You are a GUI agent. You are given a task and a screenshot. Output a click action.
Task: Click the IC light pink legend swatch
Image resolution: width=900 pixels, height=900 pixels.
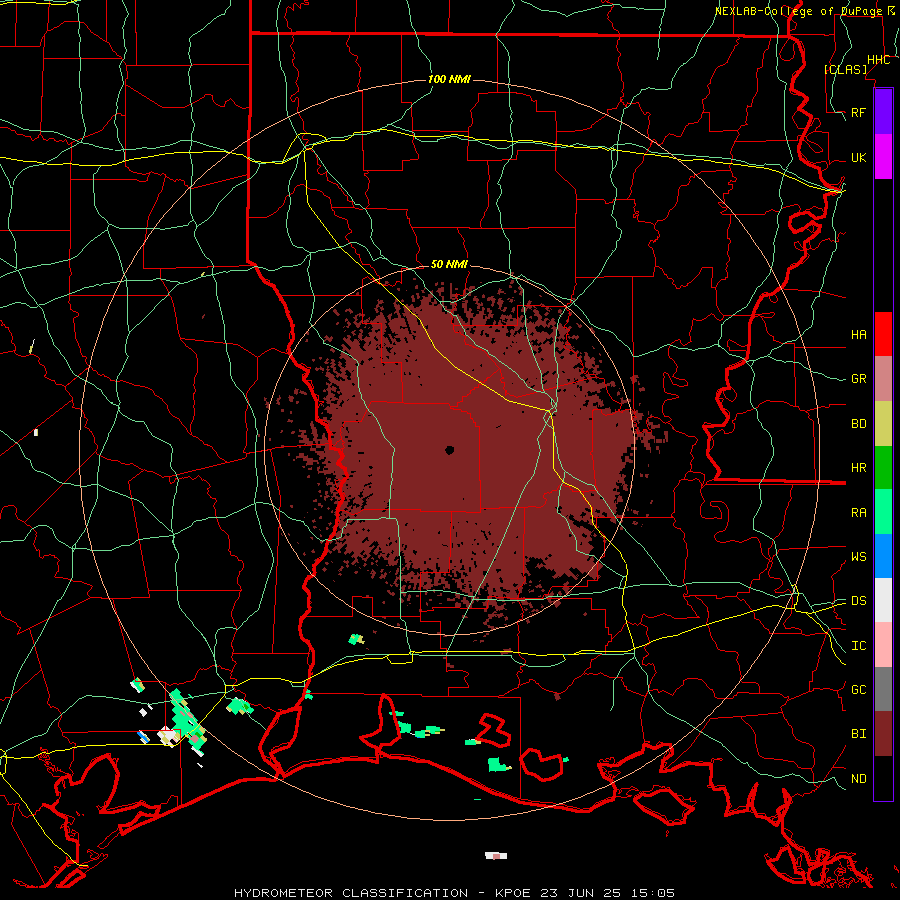[x=883, y=645]
